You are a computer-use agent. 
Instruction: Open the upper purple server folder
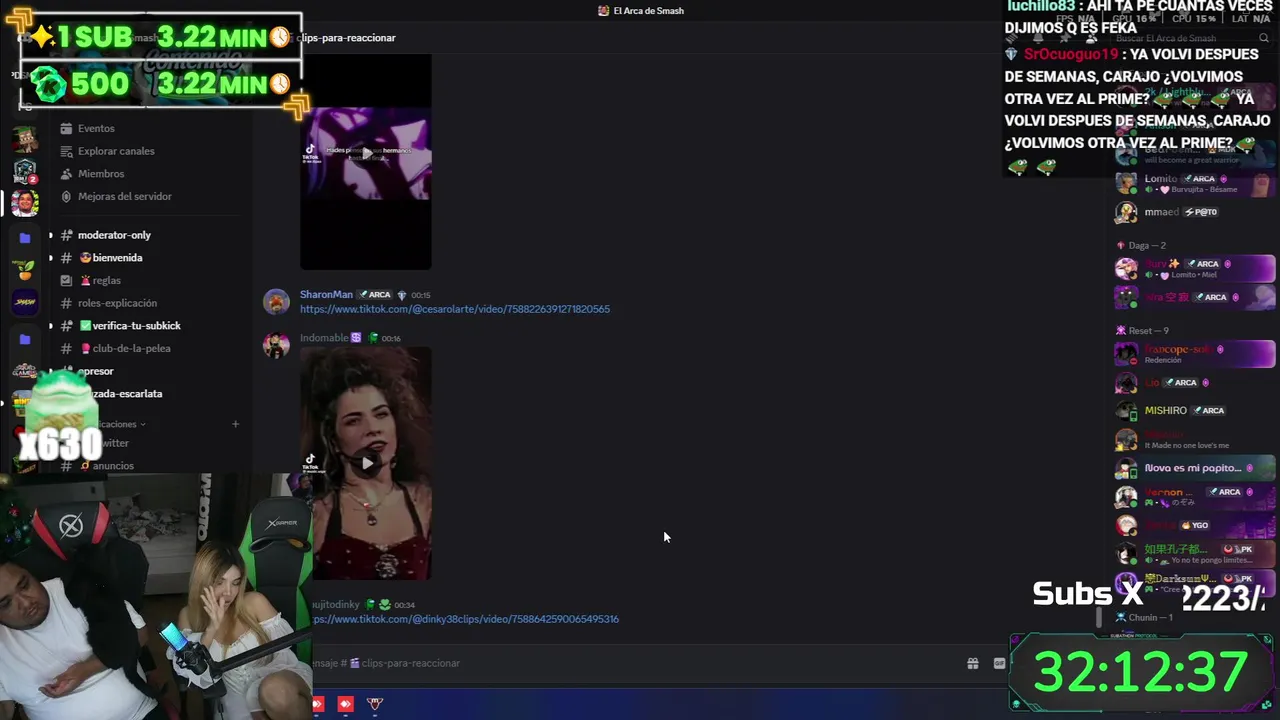[x=25, y=238]
